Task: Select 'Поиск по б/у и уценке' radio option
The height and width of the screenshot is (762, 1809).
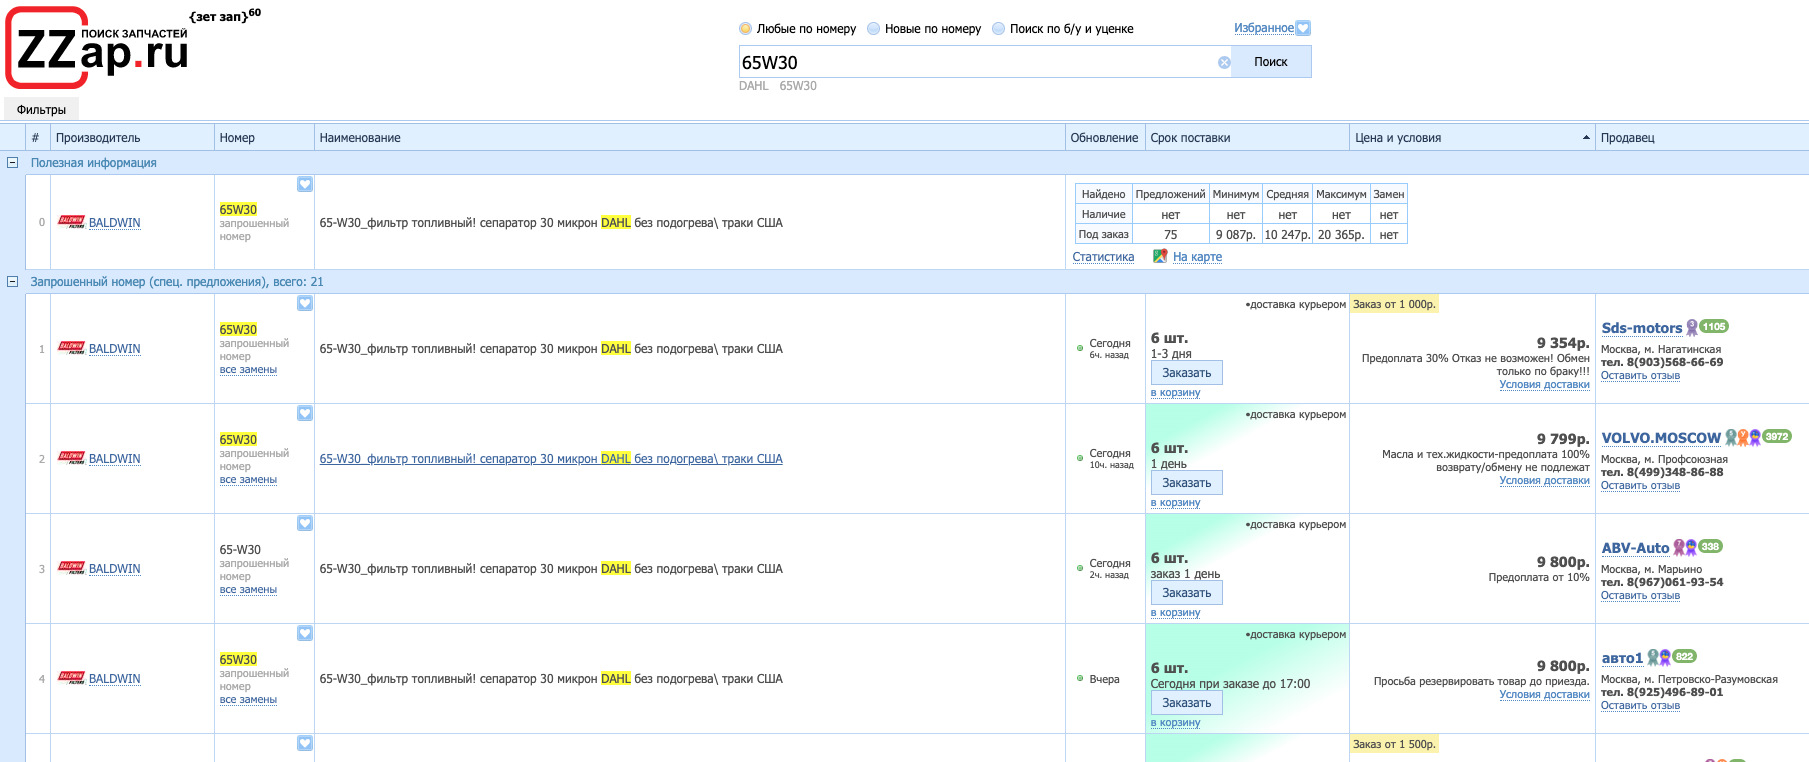Action: click(x=998, y=29)
